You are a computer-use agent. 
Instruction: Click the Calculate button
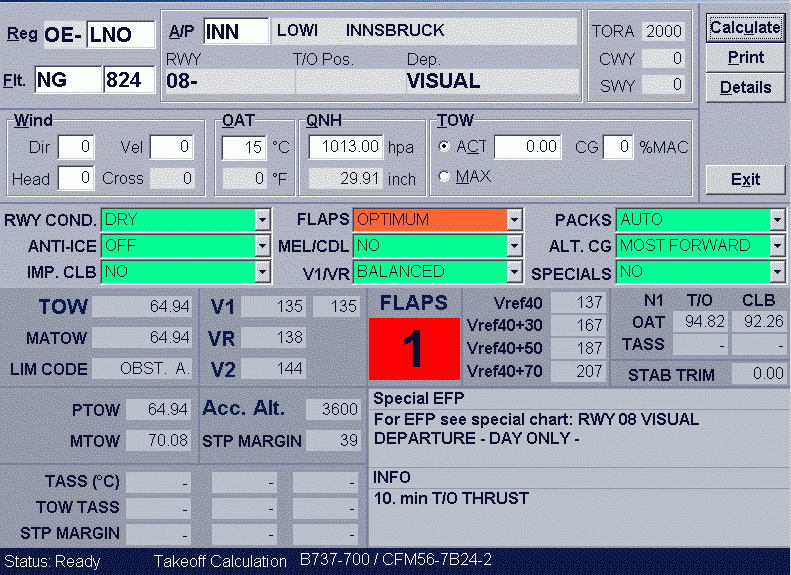[745, 28]
